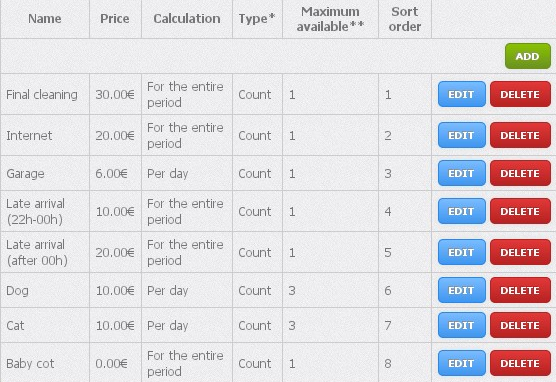Edit the Internet row

[x=462, y=135]
